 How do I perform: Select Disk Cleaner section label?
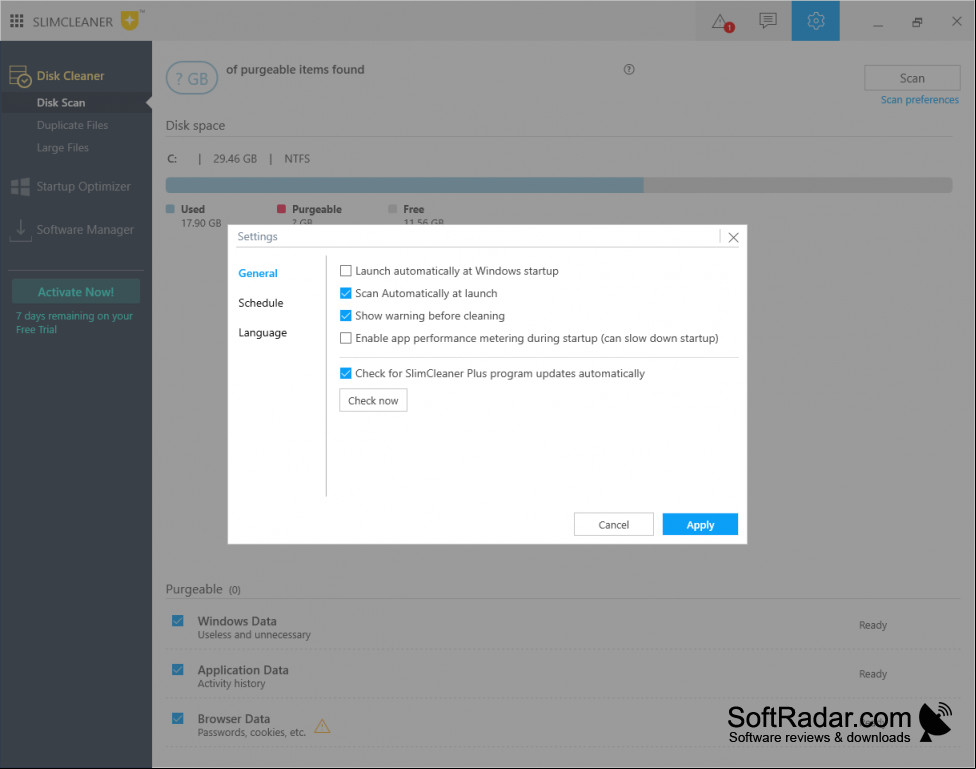[70, 76]
